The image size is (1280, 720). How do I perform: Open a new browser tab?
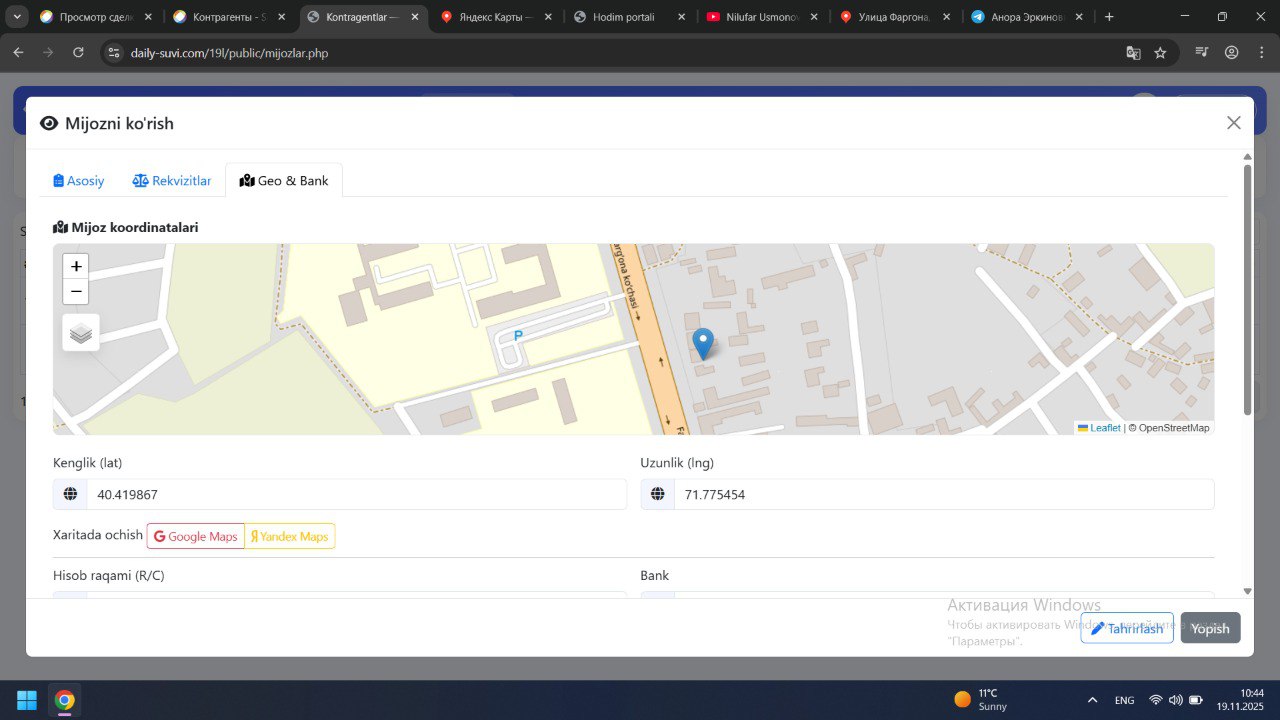pyautogui.click(x=1108, y=17)
